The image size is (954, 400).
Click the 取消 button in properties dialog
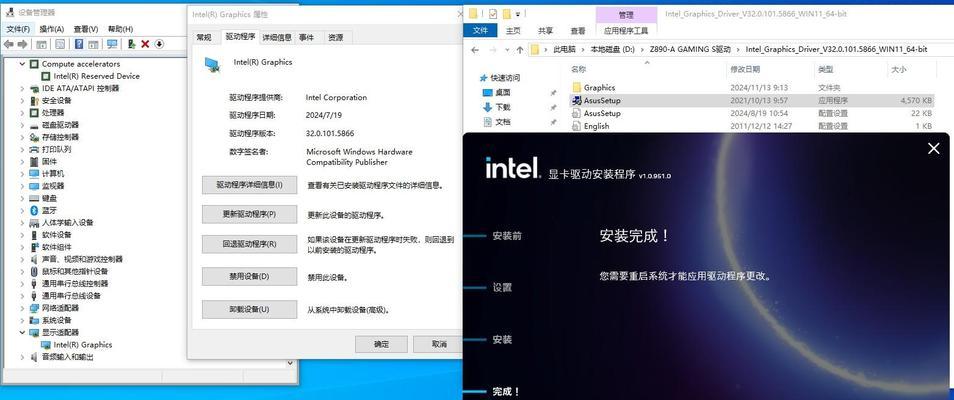click(439, 344)
